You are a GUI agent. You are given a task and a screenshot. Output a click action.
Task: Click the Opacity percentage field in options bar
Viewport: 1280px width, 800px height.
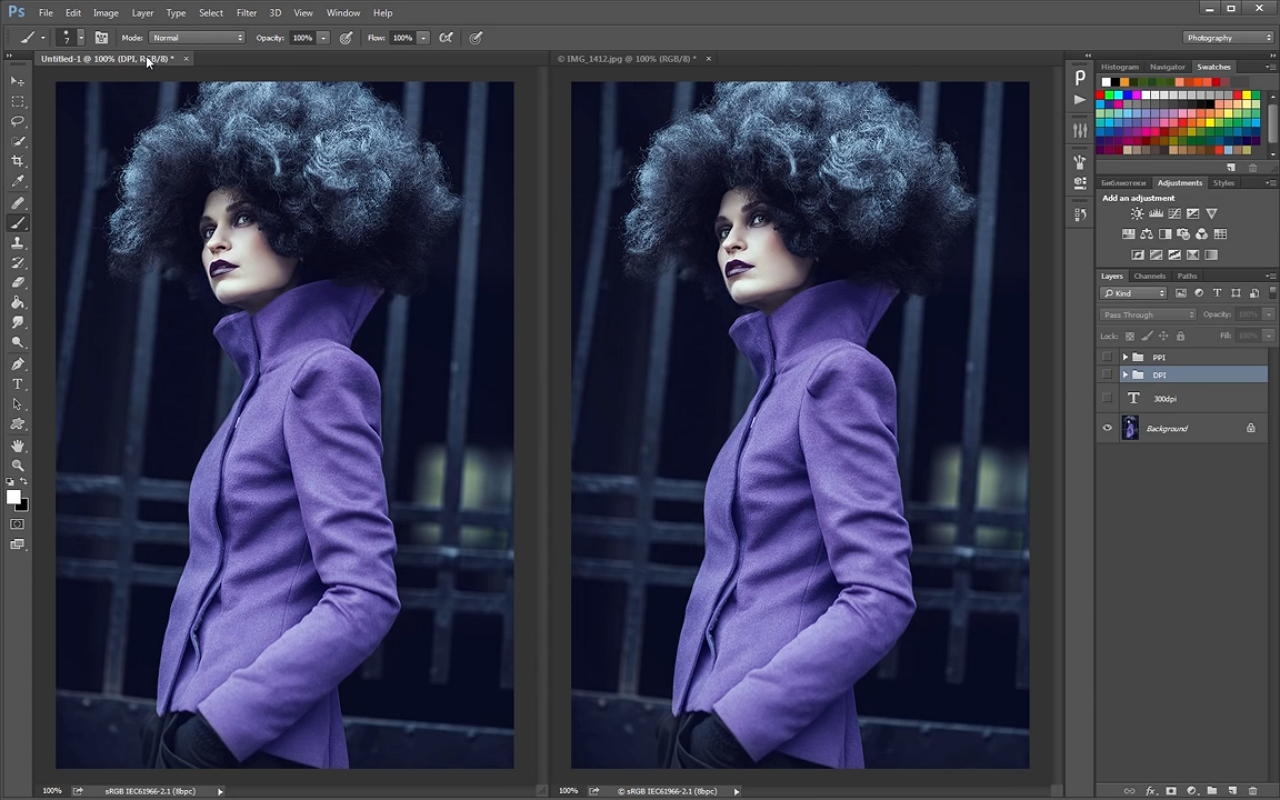pos(302,38)
